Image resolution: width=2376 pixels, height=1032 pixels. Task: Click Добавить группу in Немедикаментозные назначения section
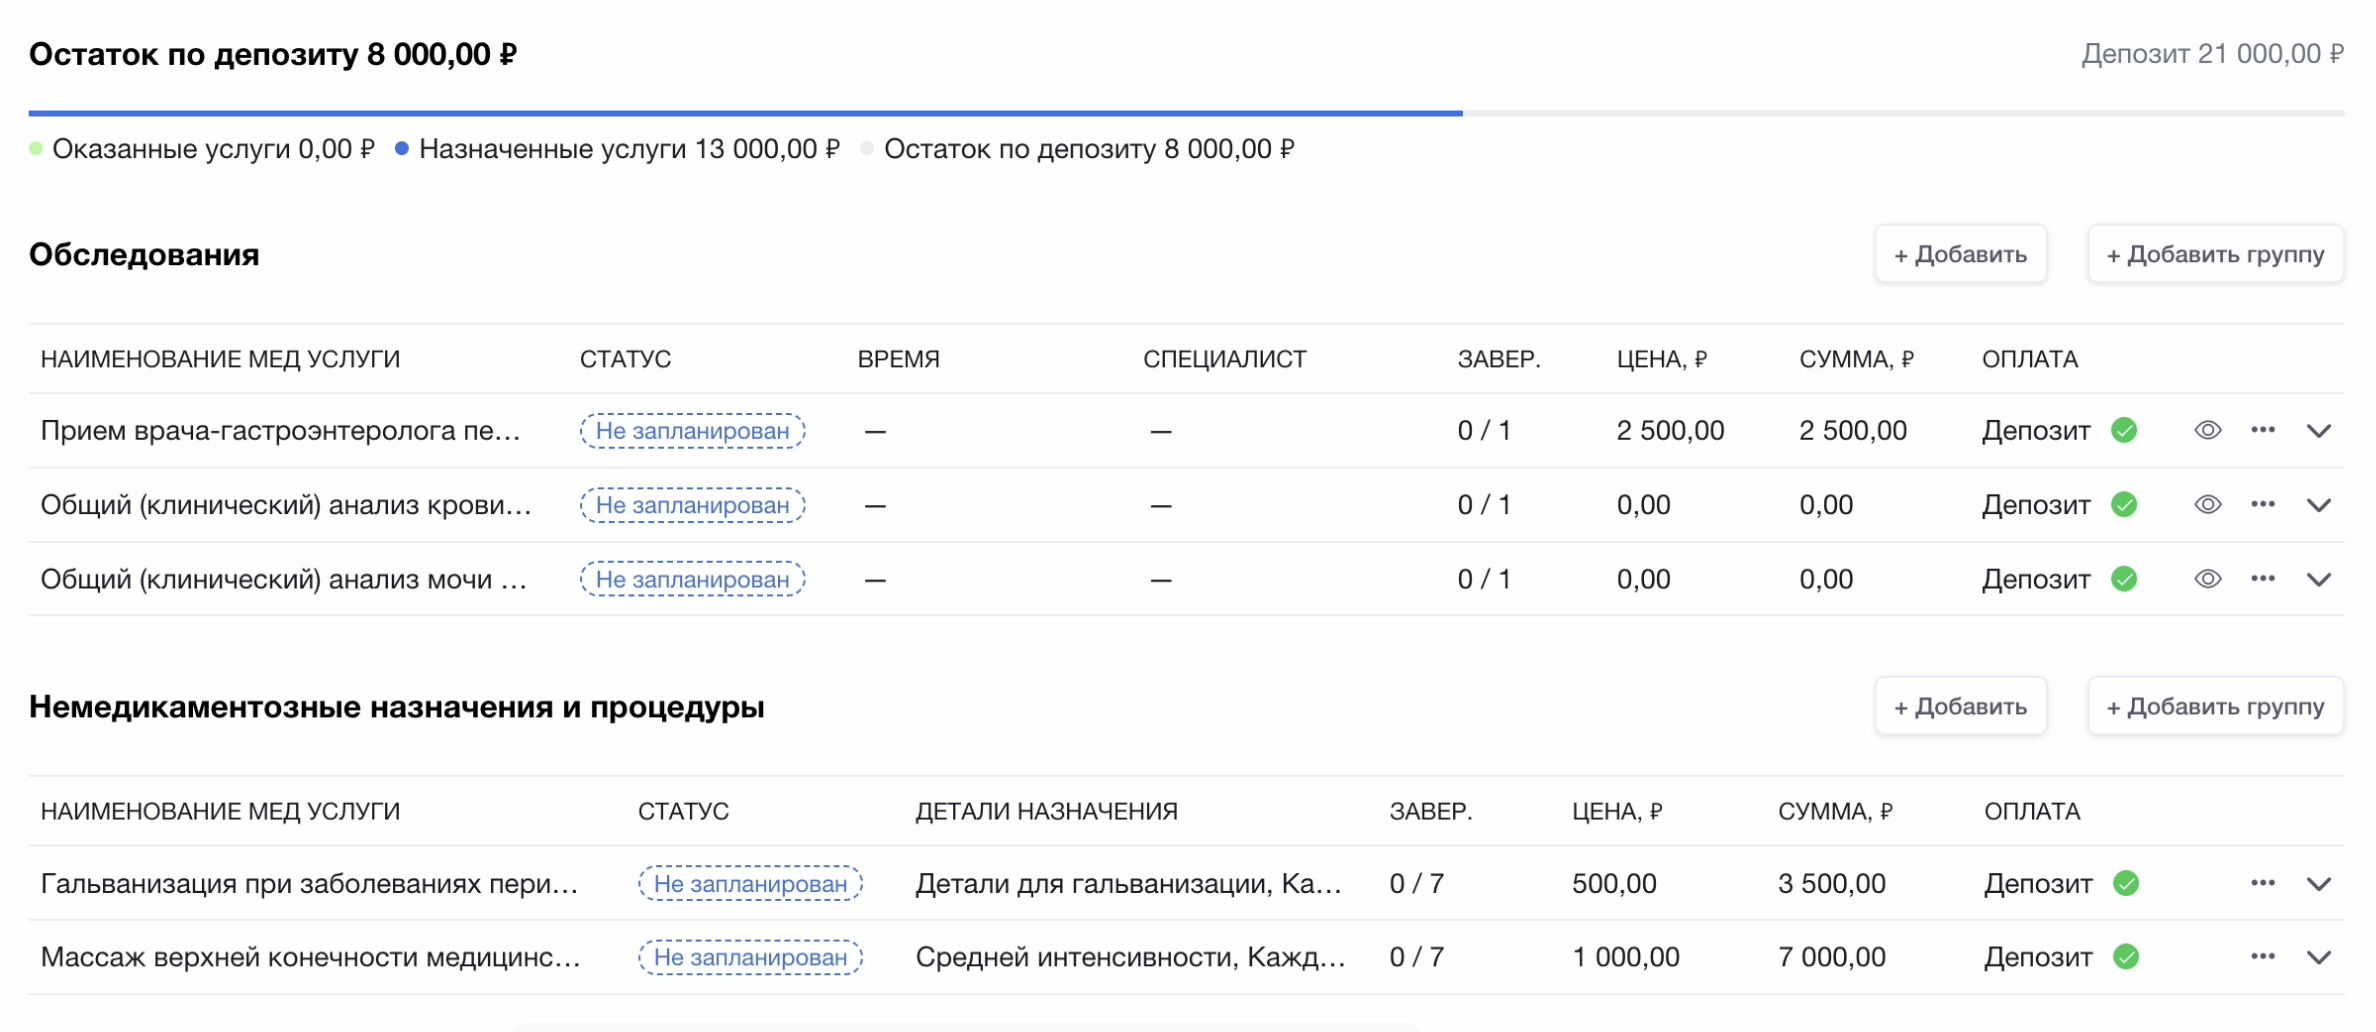click(x=2215, y=706)
